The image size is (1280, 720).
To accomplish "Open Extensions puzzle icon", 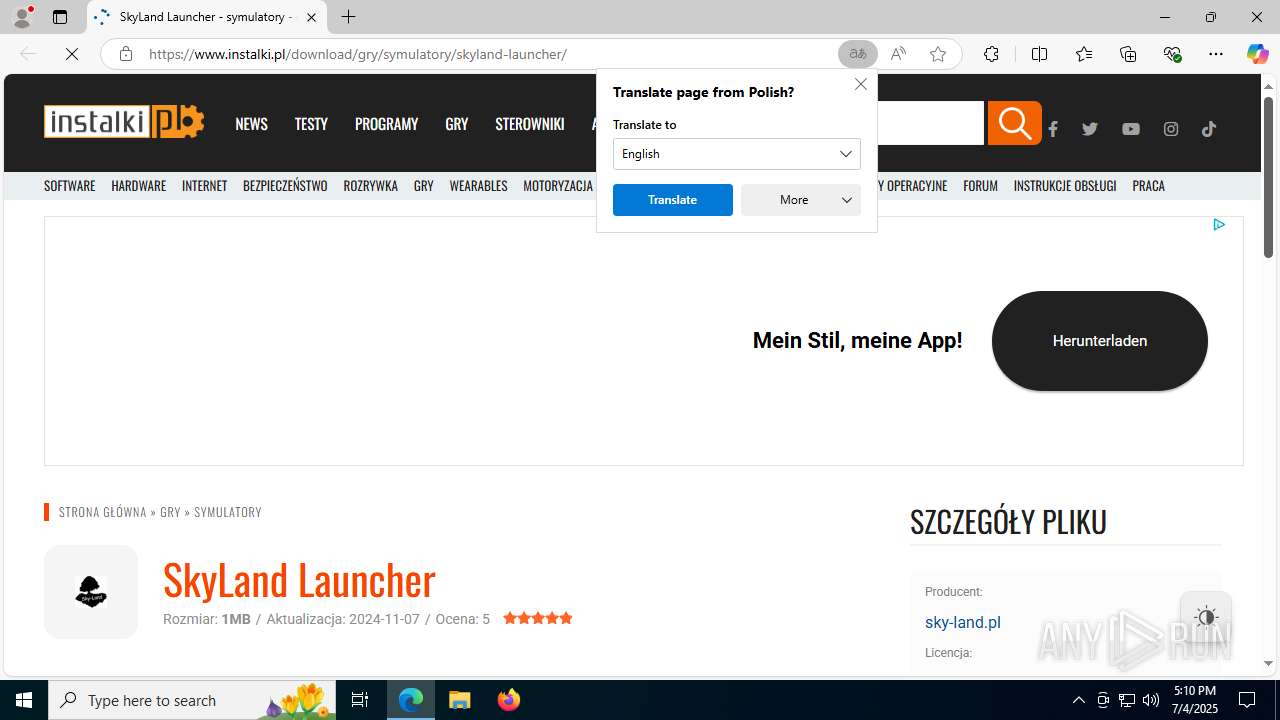I will pyautogui.click(x=991, y=54).
